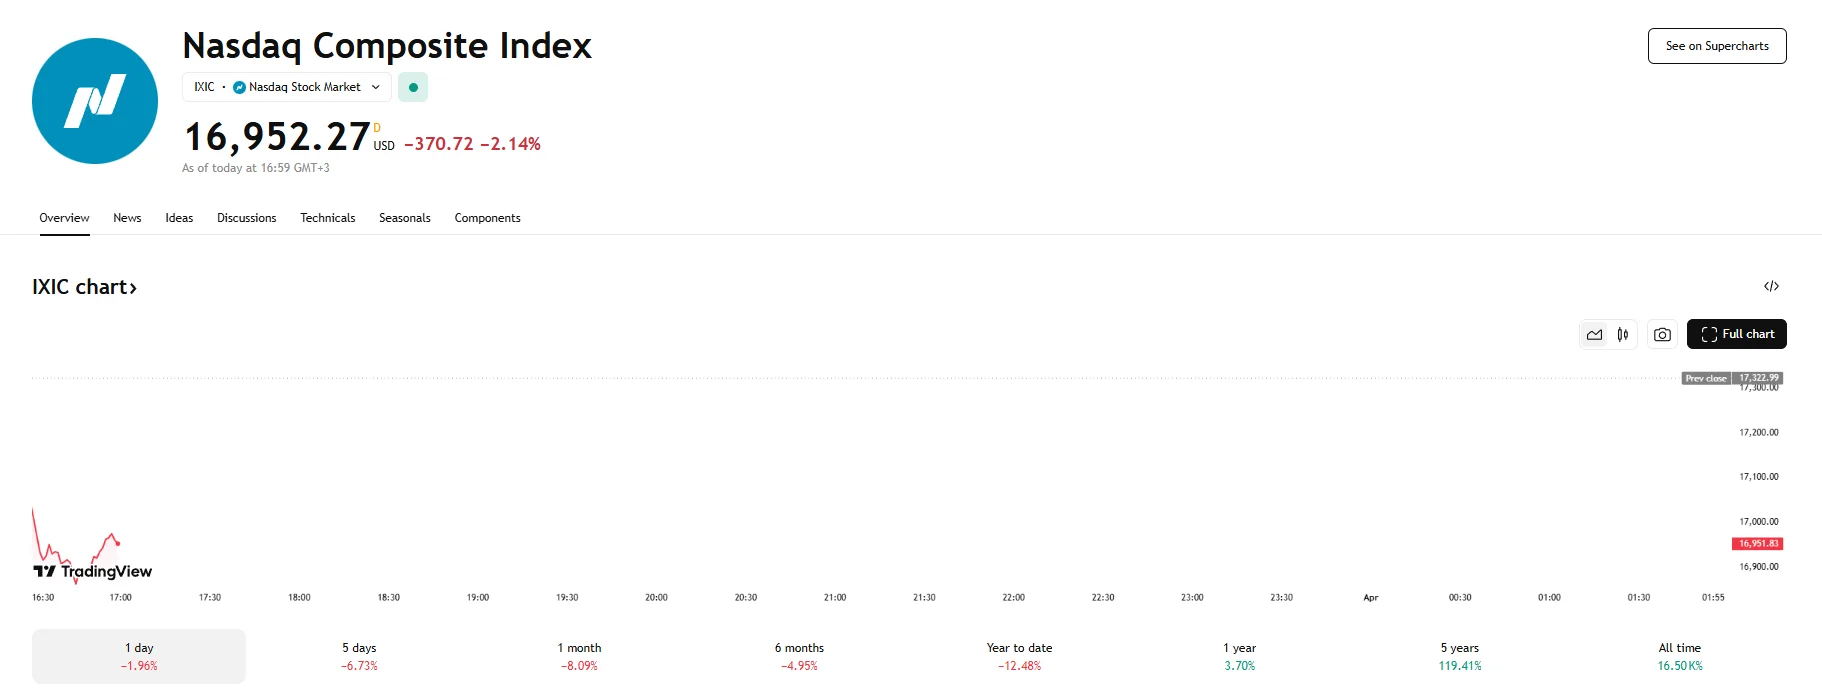This screenshot has height=698, width=1822.
Task: Select the 1 year performance option
Action: 1238,655
